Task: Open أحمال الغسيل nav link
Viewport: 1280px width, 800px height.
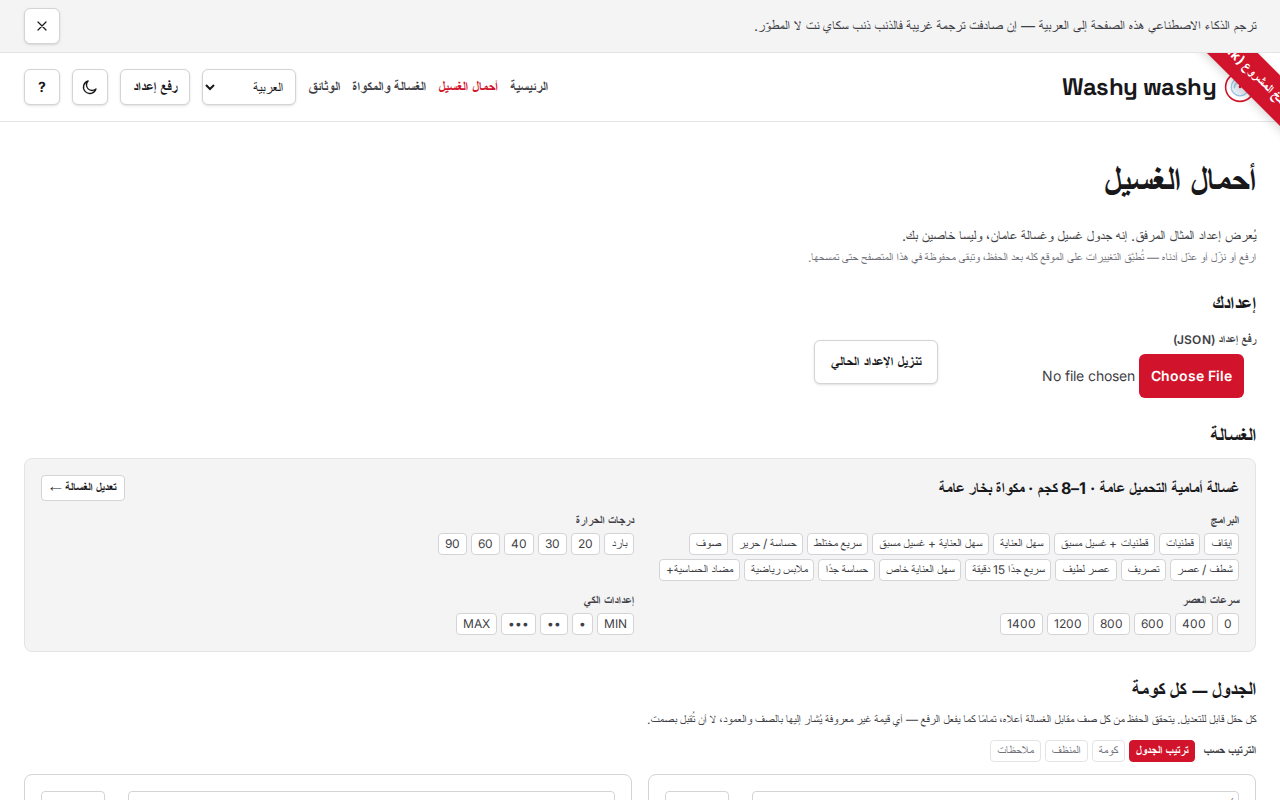Action: coord(468,87)
